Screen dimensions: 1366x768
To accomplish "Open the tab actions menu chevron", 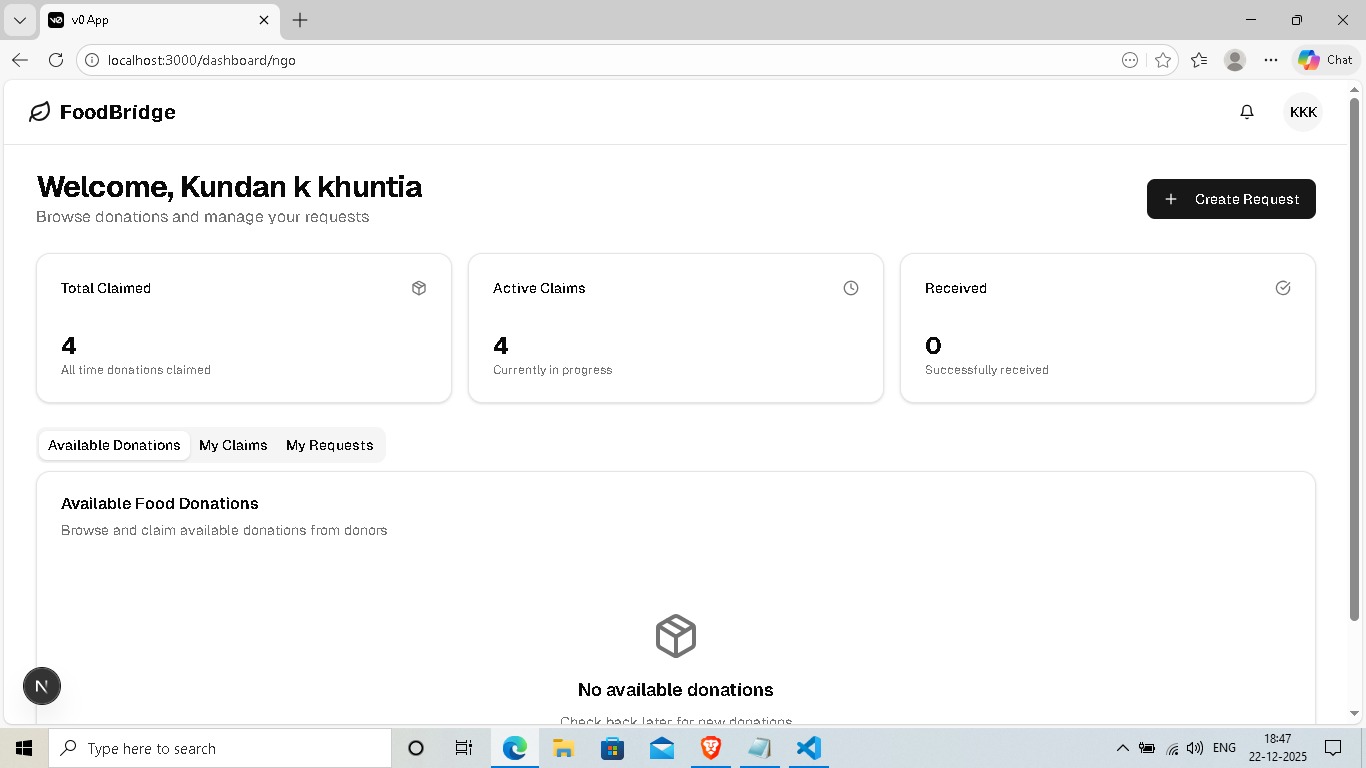I will [19, 20].
